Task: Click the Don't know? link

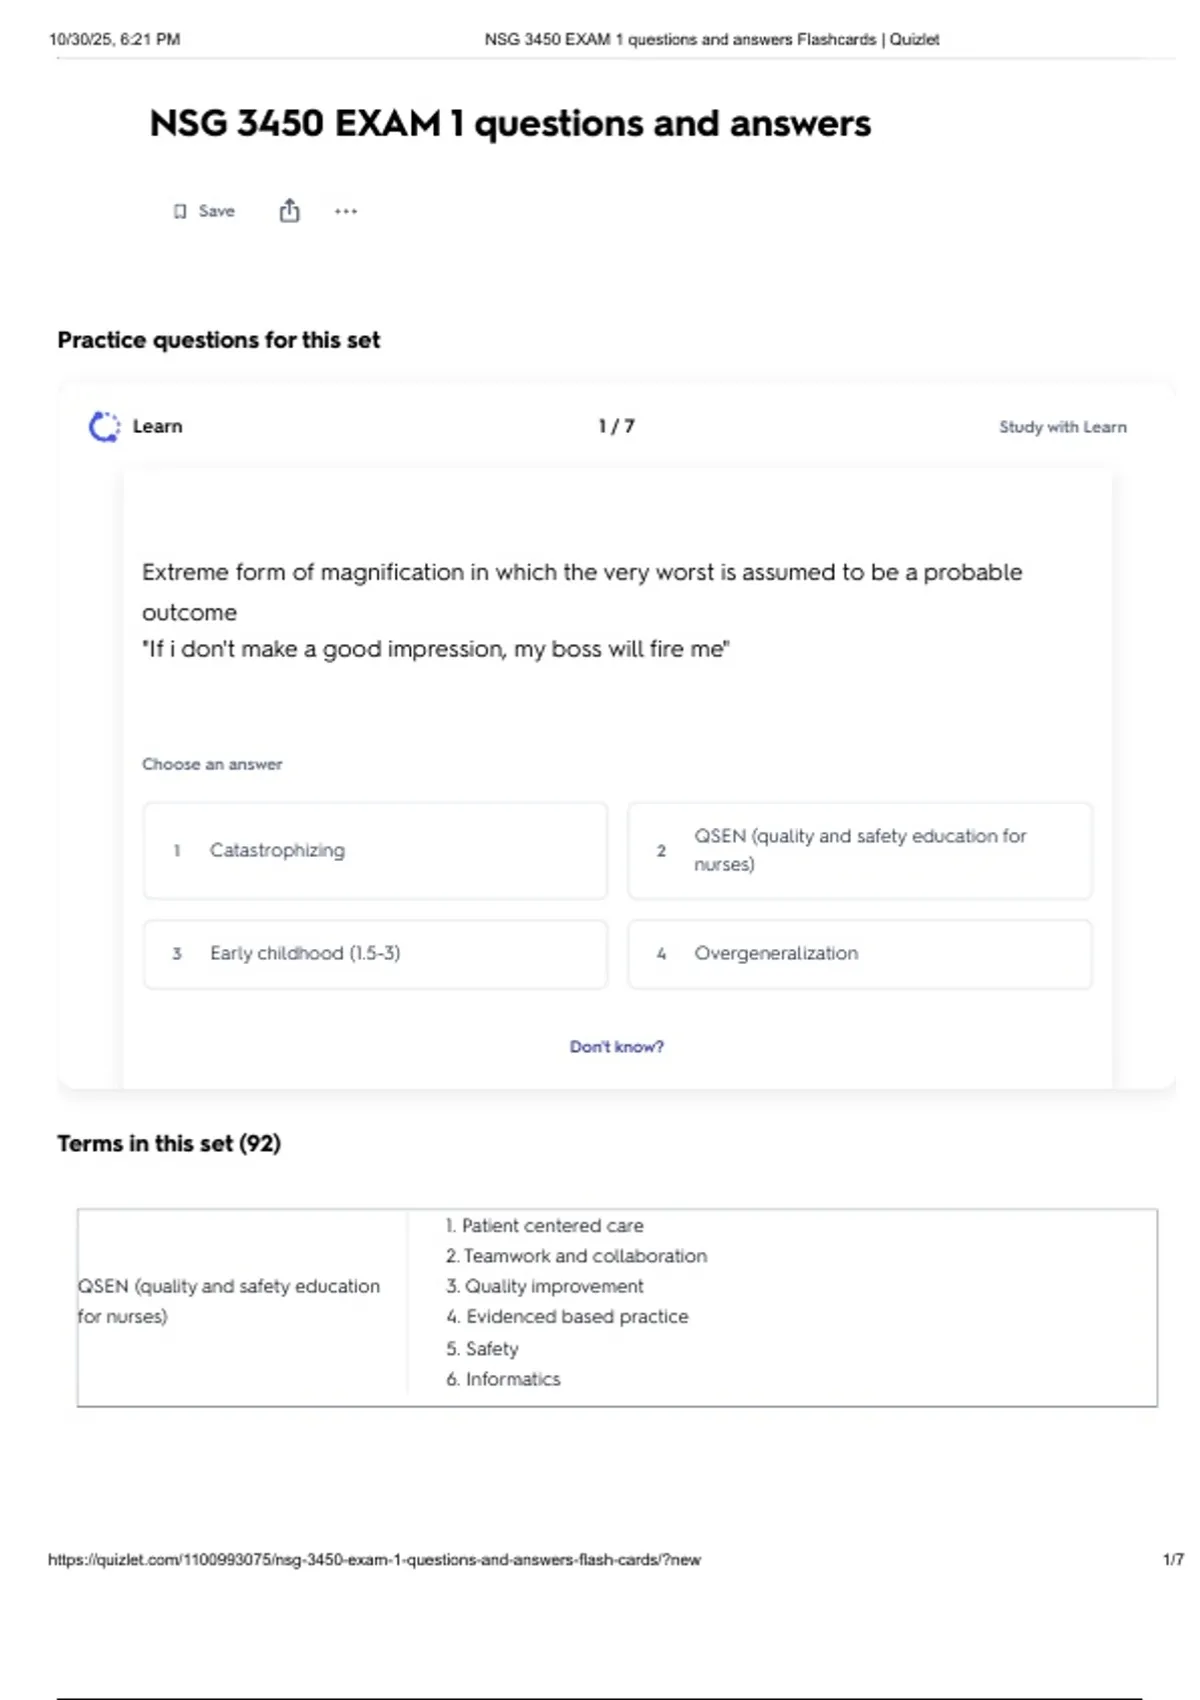Action: [616, 1047]
